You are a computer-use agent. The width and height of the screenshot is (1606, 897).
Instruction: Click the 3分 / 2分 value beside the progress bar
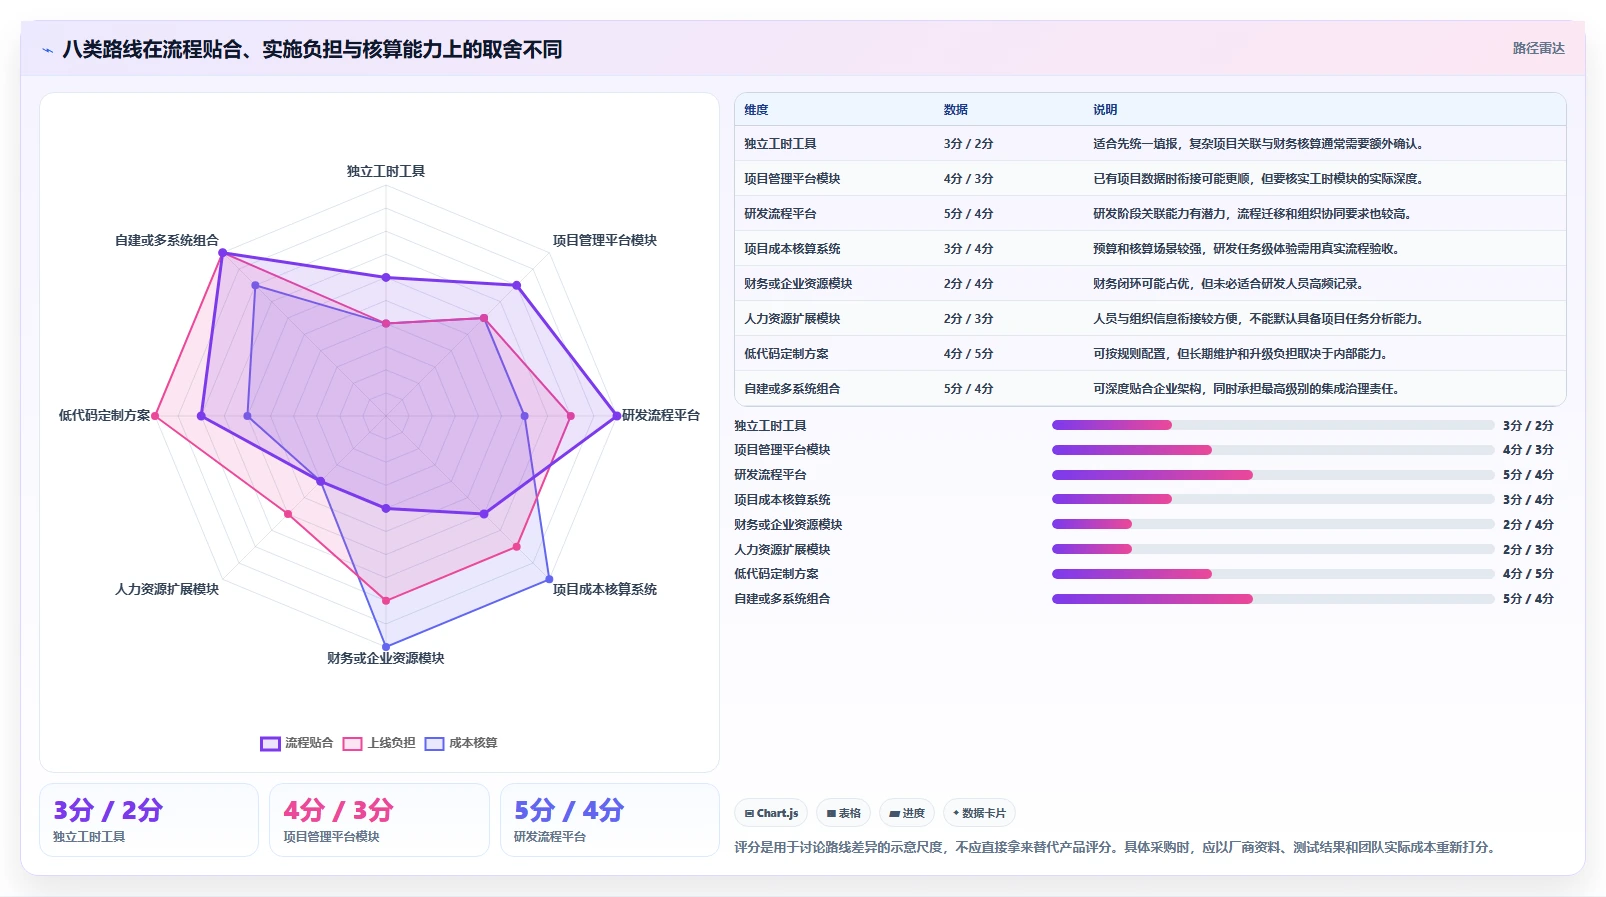point(1528,425)
